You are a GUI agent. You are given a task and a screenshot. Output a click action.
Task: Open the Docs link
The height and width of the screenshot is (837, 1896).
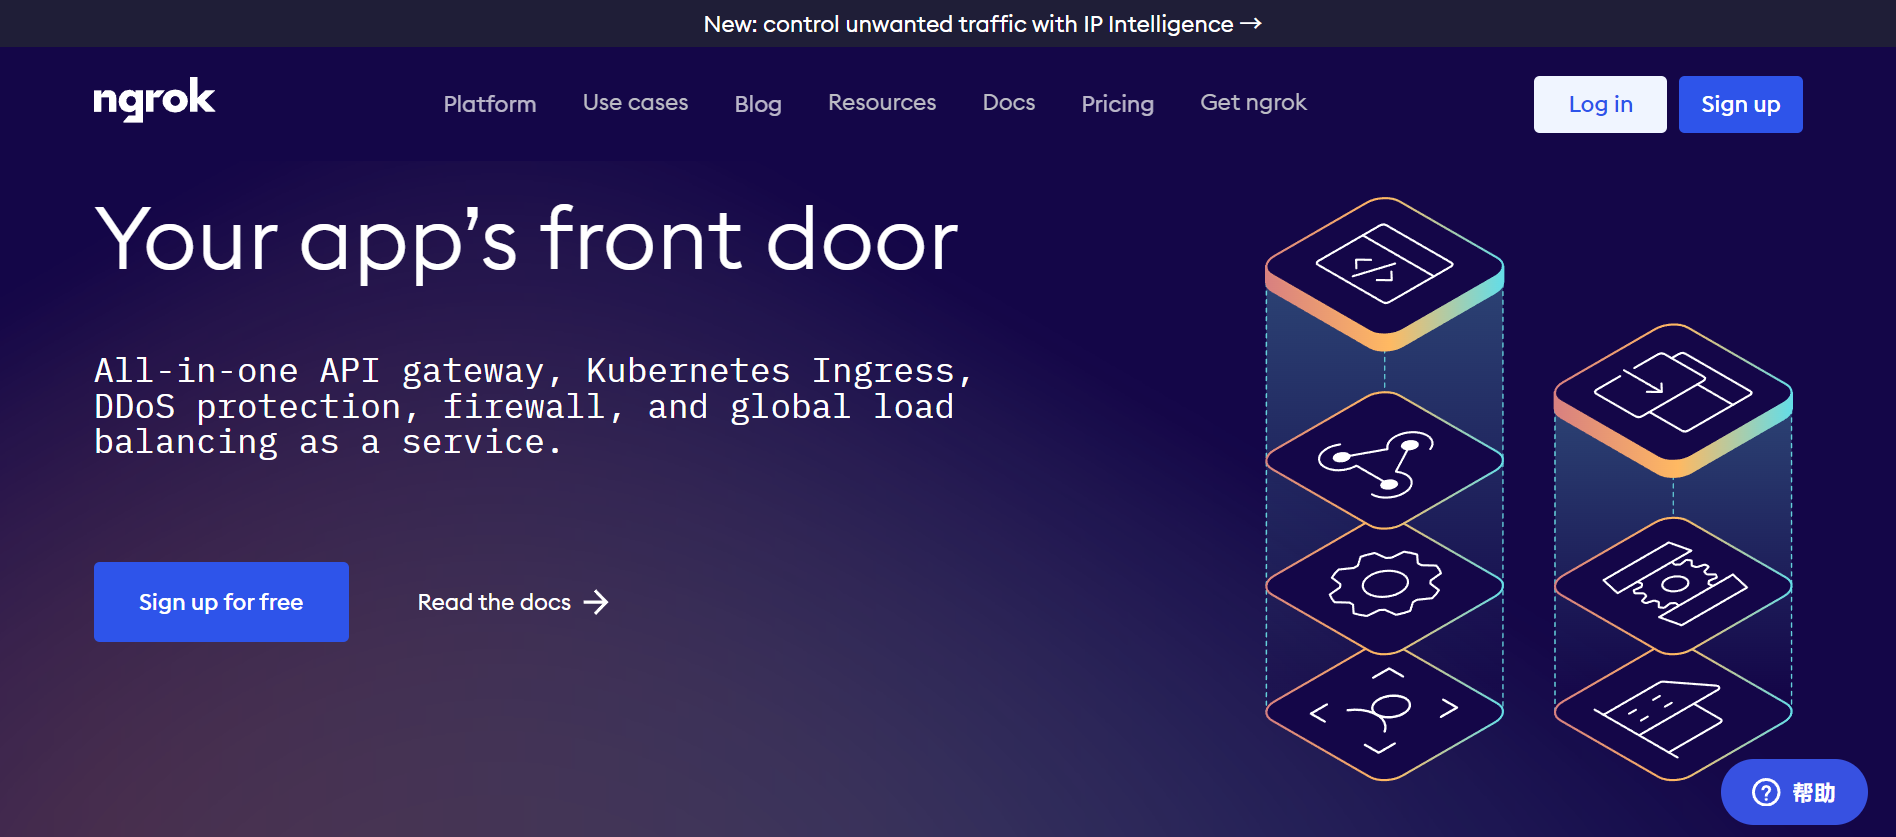coord(1009,103)
